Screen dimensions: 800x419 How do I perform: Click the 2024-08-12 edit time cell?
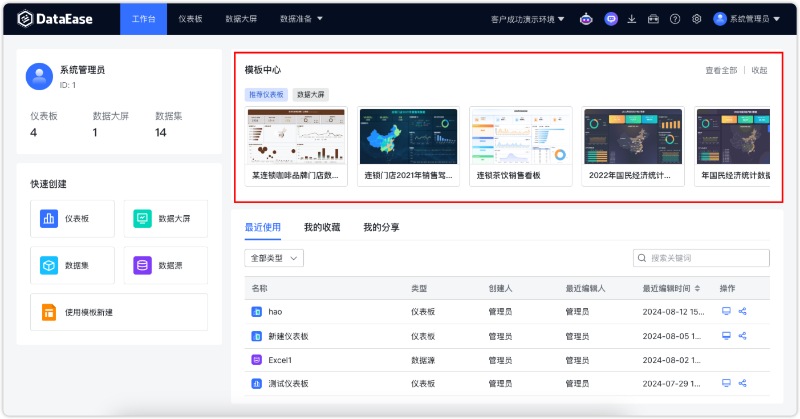pos(673,312)
